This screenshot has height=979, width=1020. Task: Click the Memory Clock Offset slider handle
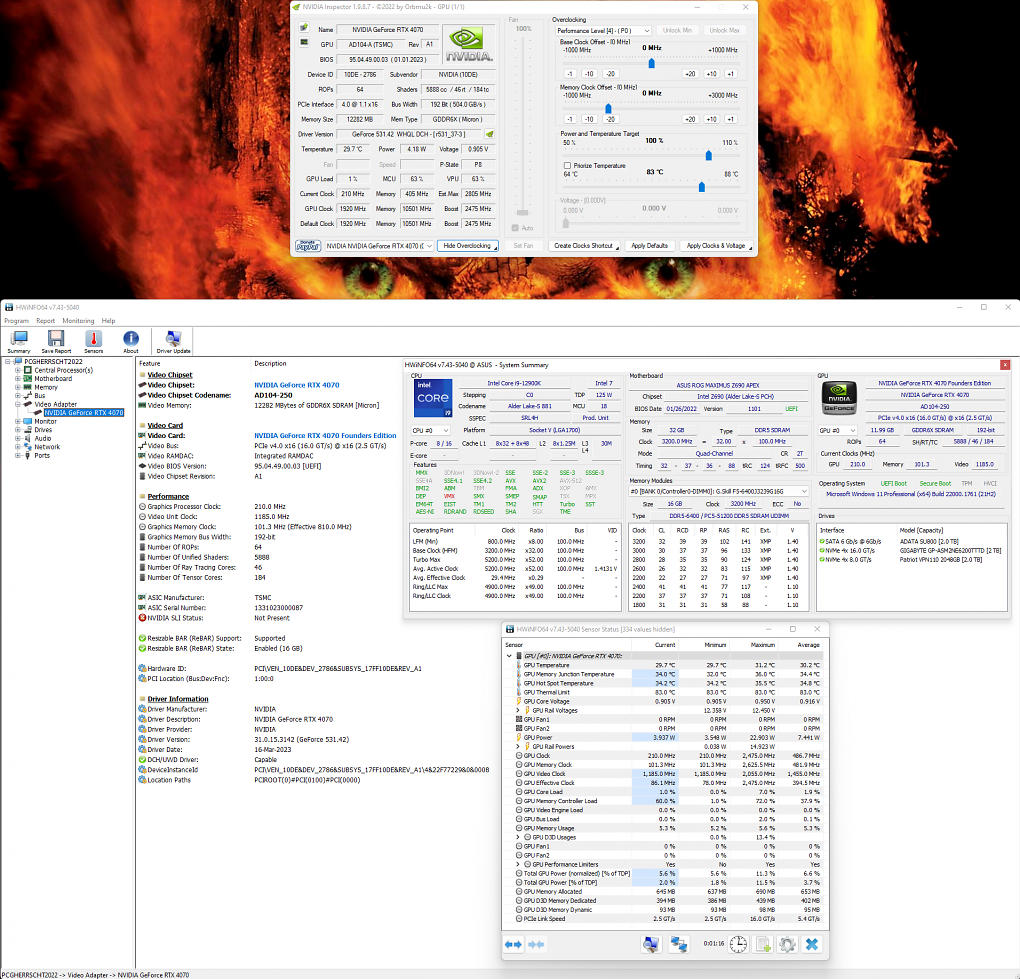click(x=608, y=109)
